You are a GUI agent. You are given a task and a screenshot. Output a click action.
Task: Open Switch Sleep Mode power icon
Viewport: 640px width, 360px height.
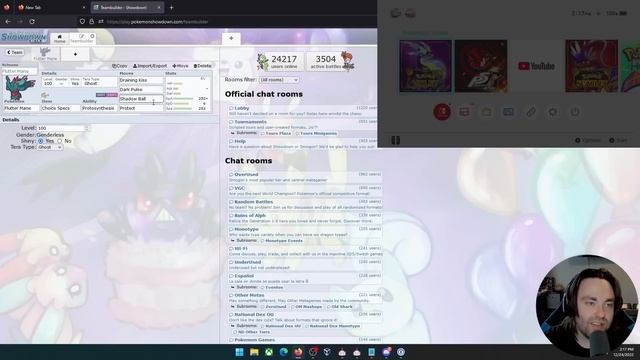point(574,112)
